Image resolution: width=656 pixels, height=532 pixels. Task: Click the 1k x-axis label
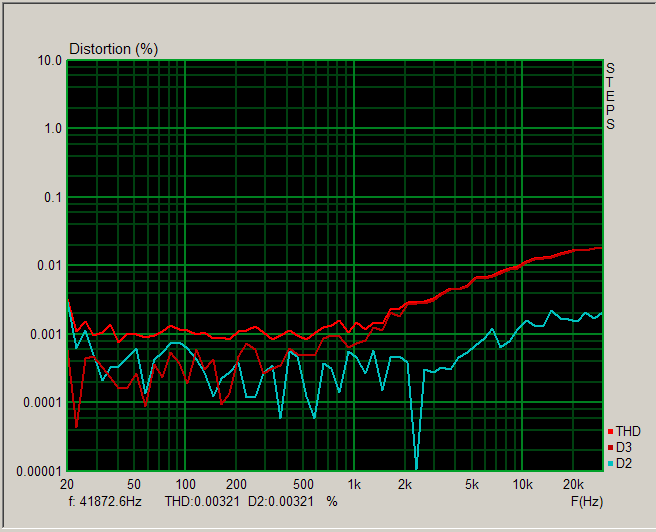coord(354,484)
